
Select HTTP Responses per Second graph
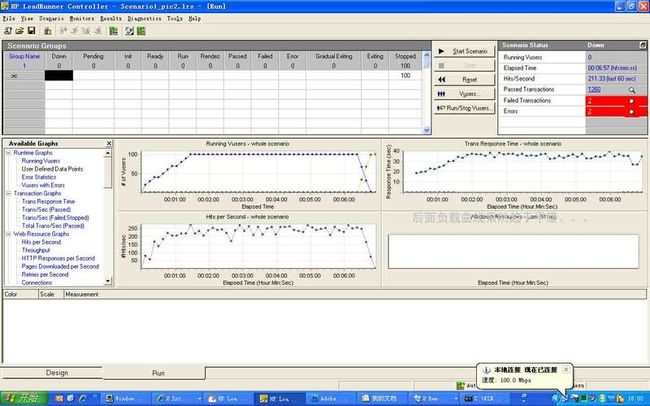58,258
